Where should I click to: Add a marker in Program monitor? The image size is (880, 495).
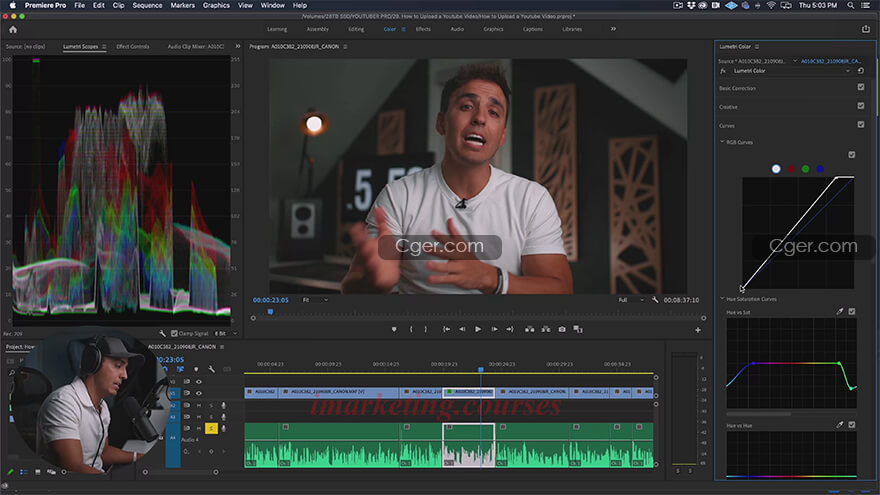pos(394,329)
